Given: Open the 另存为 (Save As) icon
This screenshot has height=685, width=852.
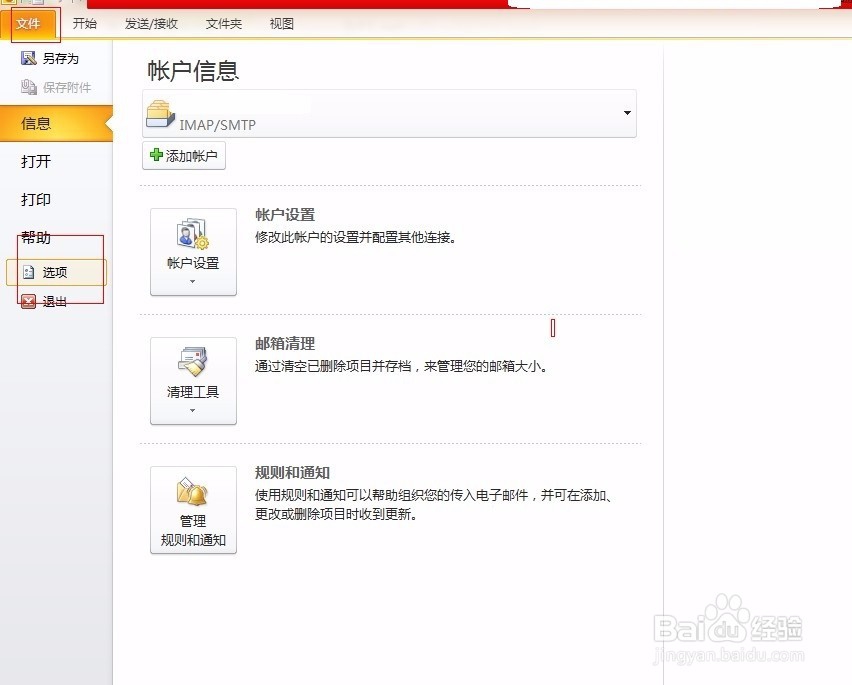Looking at the screenshot, I should (28, 57).
